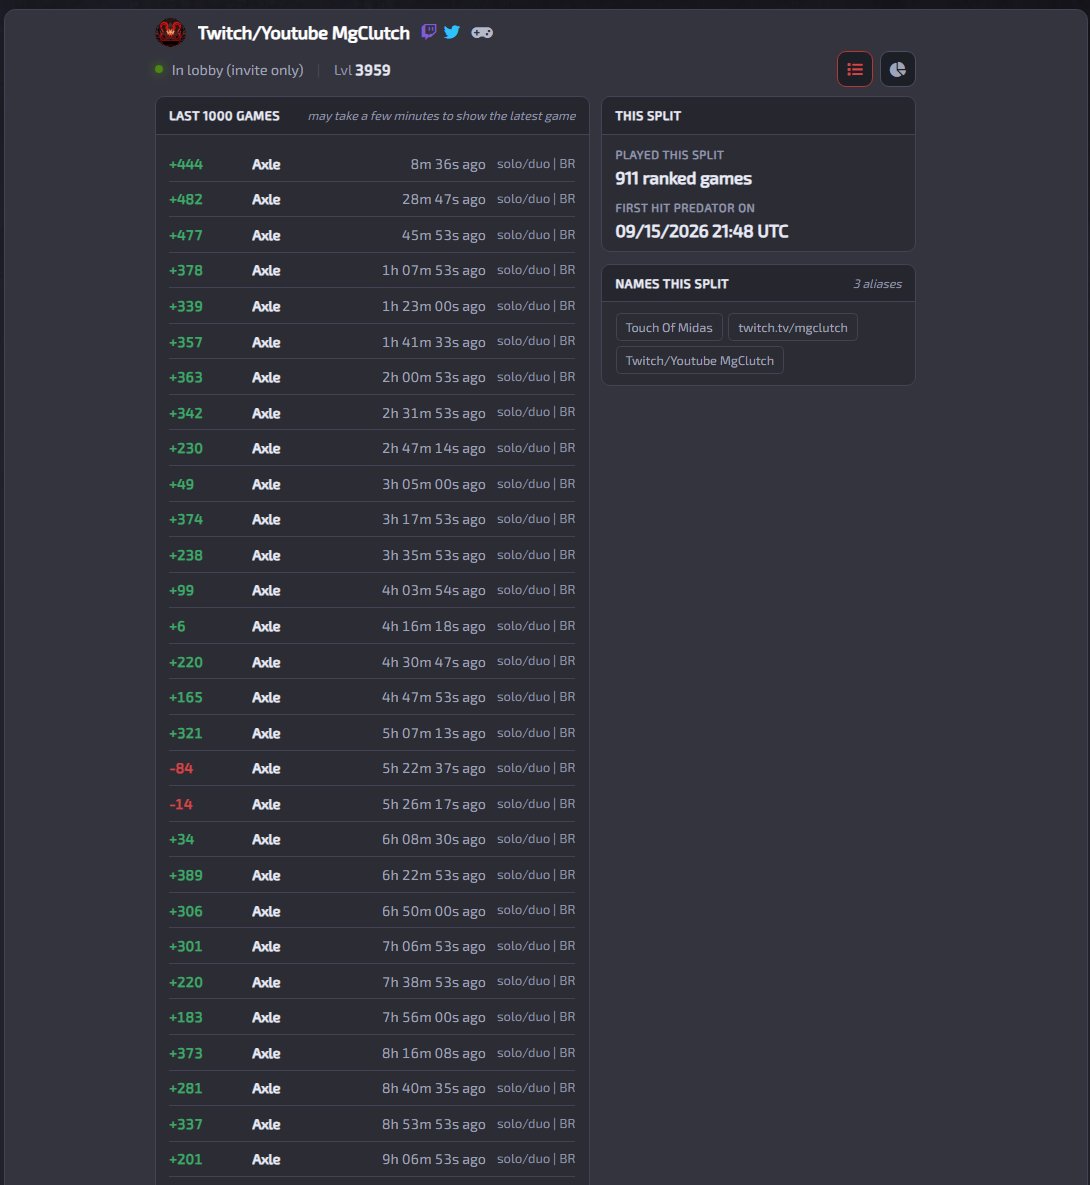Click the Lvl 3959 level text
Viewport: 1090px width, 1185px height.
362,70
